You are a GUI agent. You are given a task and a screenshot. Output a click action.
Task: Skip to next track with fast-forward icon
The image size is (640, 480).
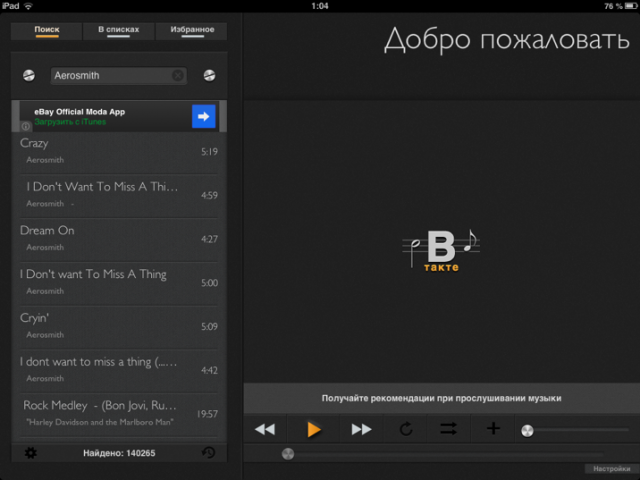[x=361, y=429]
